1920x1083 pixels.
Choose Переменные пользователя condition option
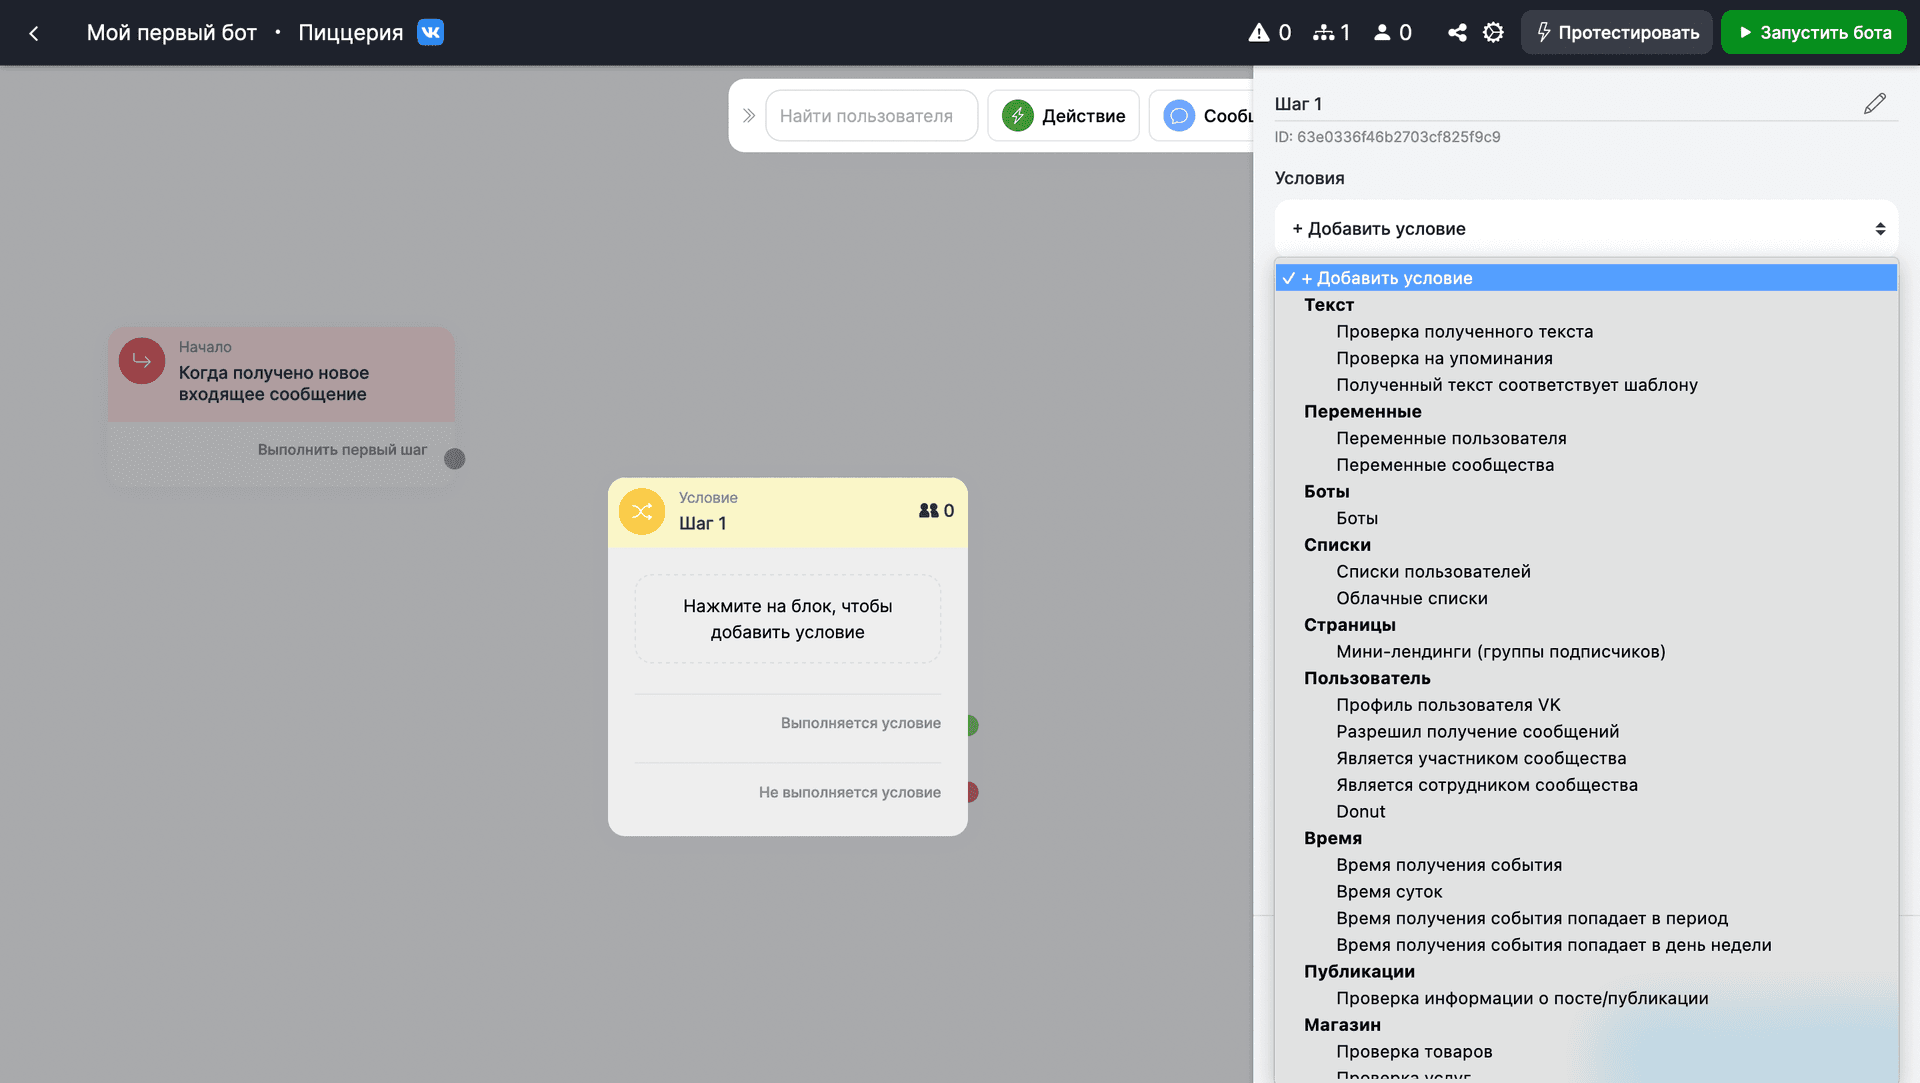coord(1451,438)
